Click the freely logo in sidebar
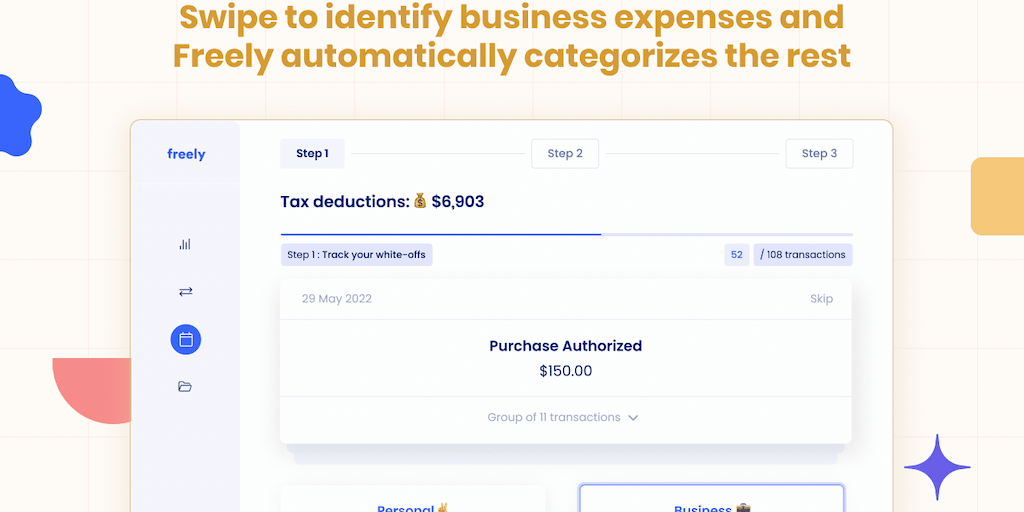The image size is (1024, 512). 186,154
